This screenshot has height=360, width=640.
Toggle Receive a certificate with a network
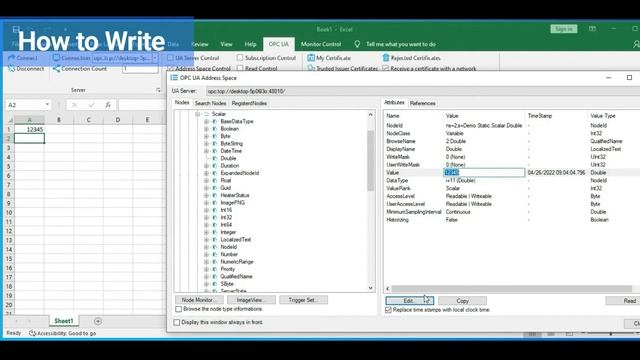point(385,68)
